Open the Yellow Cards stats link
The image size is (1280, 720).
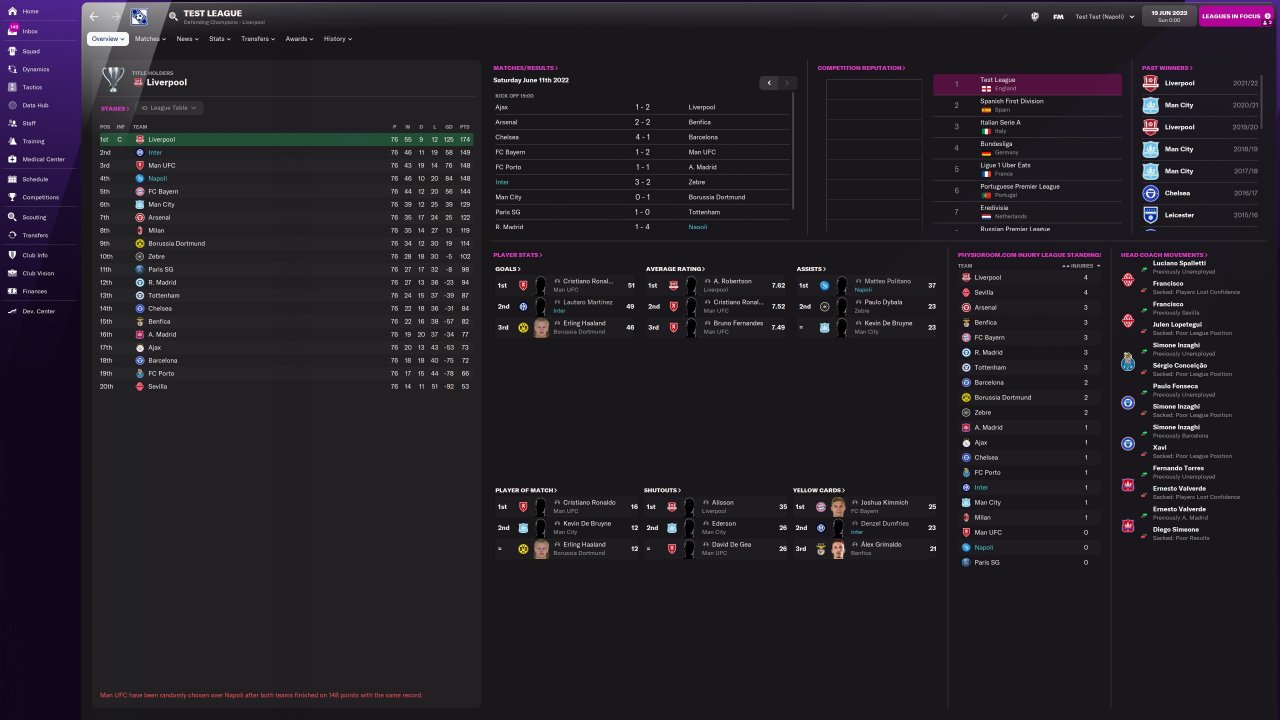point(820,490)
